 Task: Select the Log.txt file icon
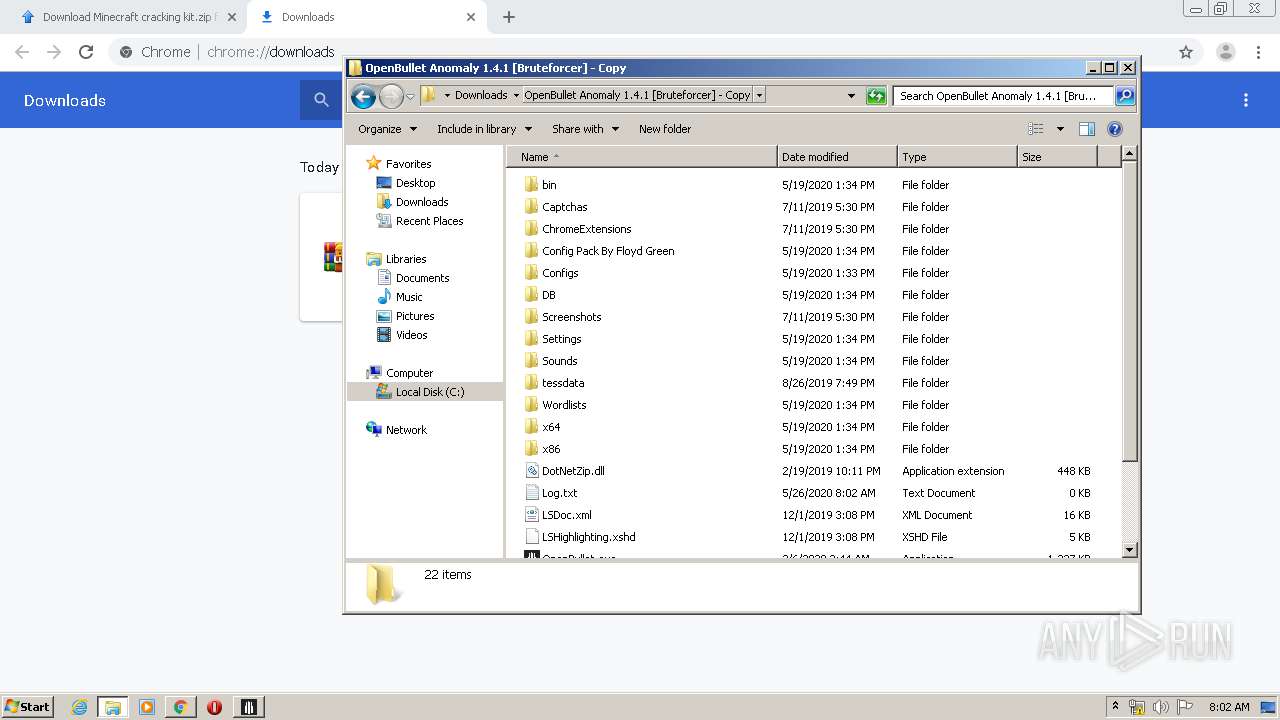(x=532, y=493)
